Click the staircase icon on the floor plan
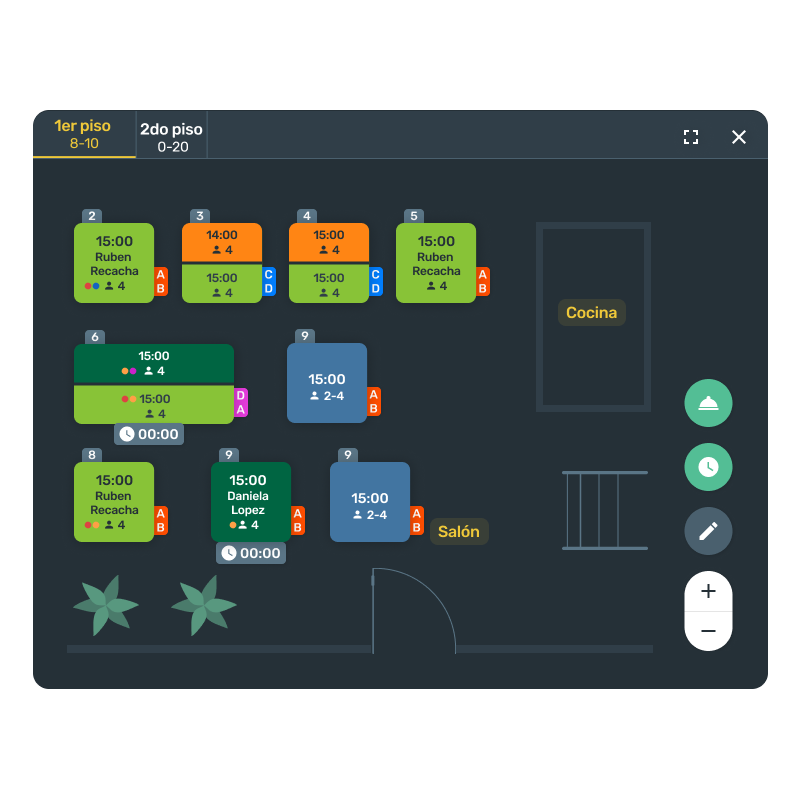The image size is (800, 800). [605, 510]
